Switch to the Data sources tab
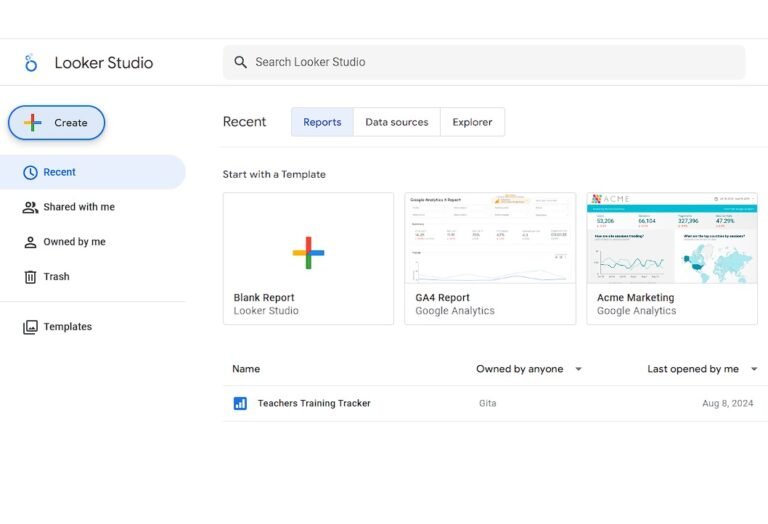The height and width of the screenshot is (524, 768). click(x=397, y=122)
